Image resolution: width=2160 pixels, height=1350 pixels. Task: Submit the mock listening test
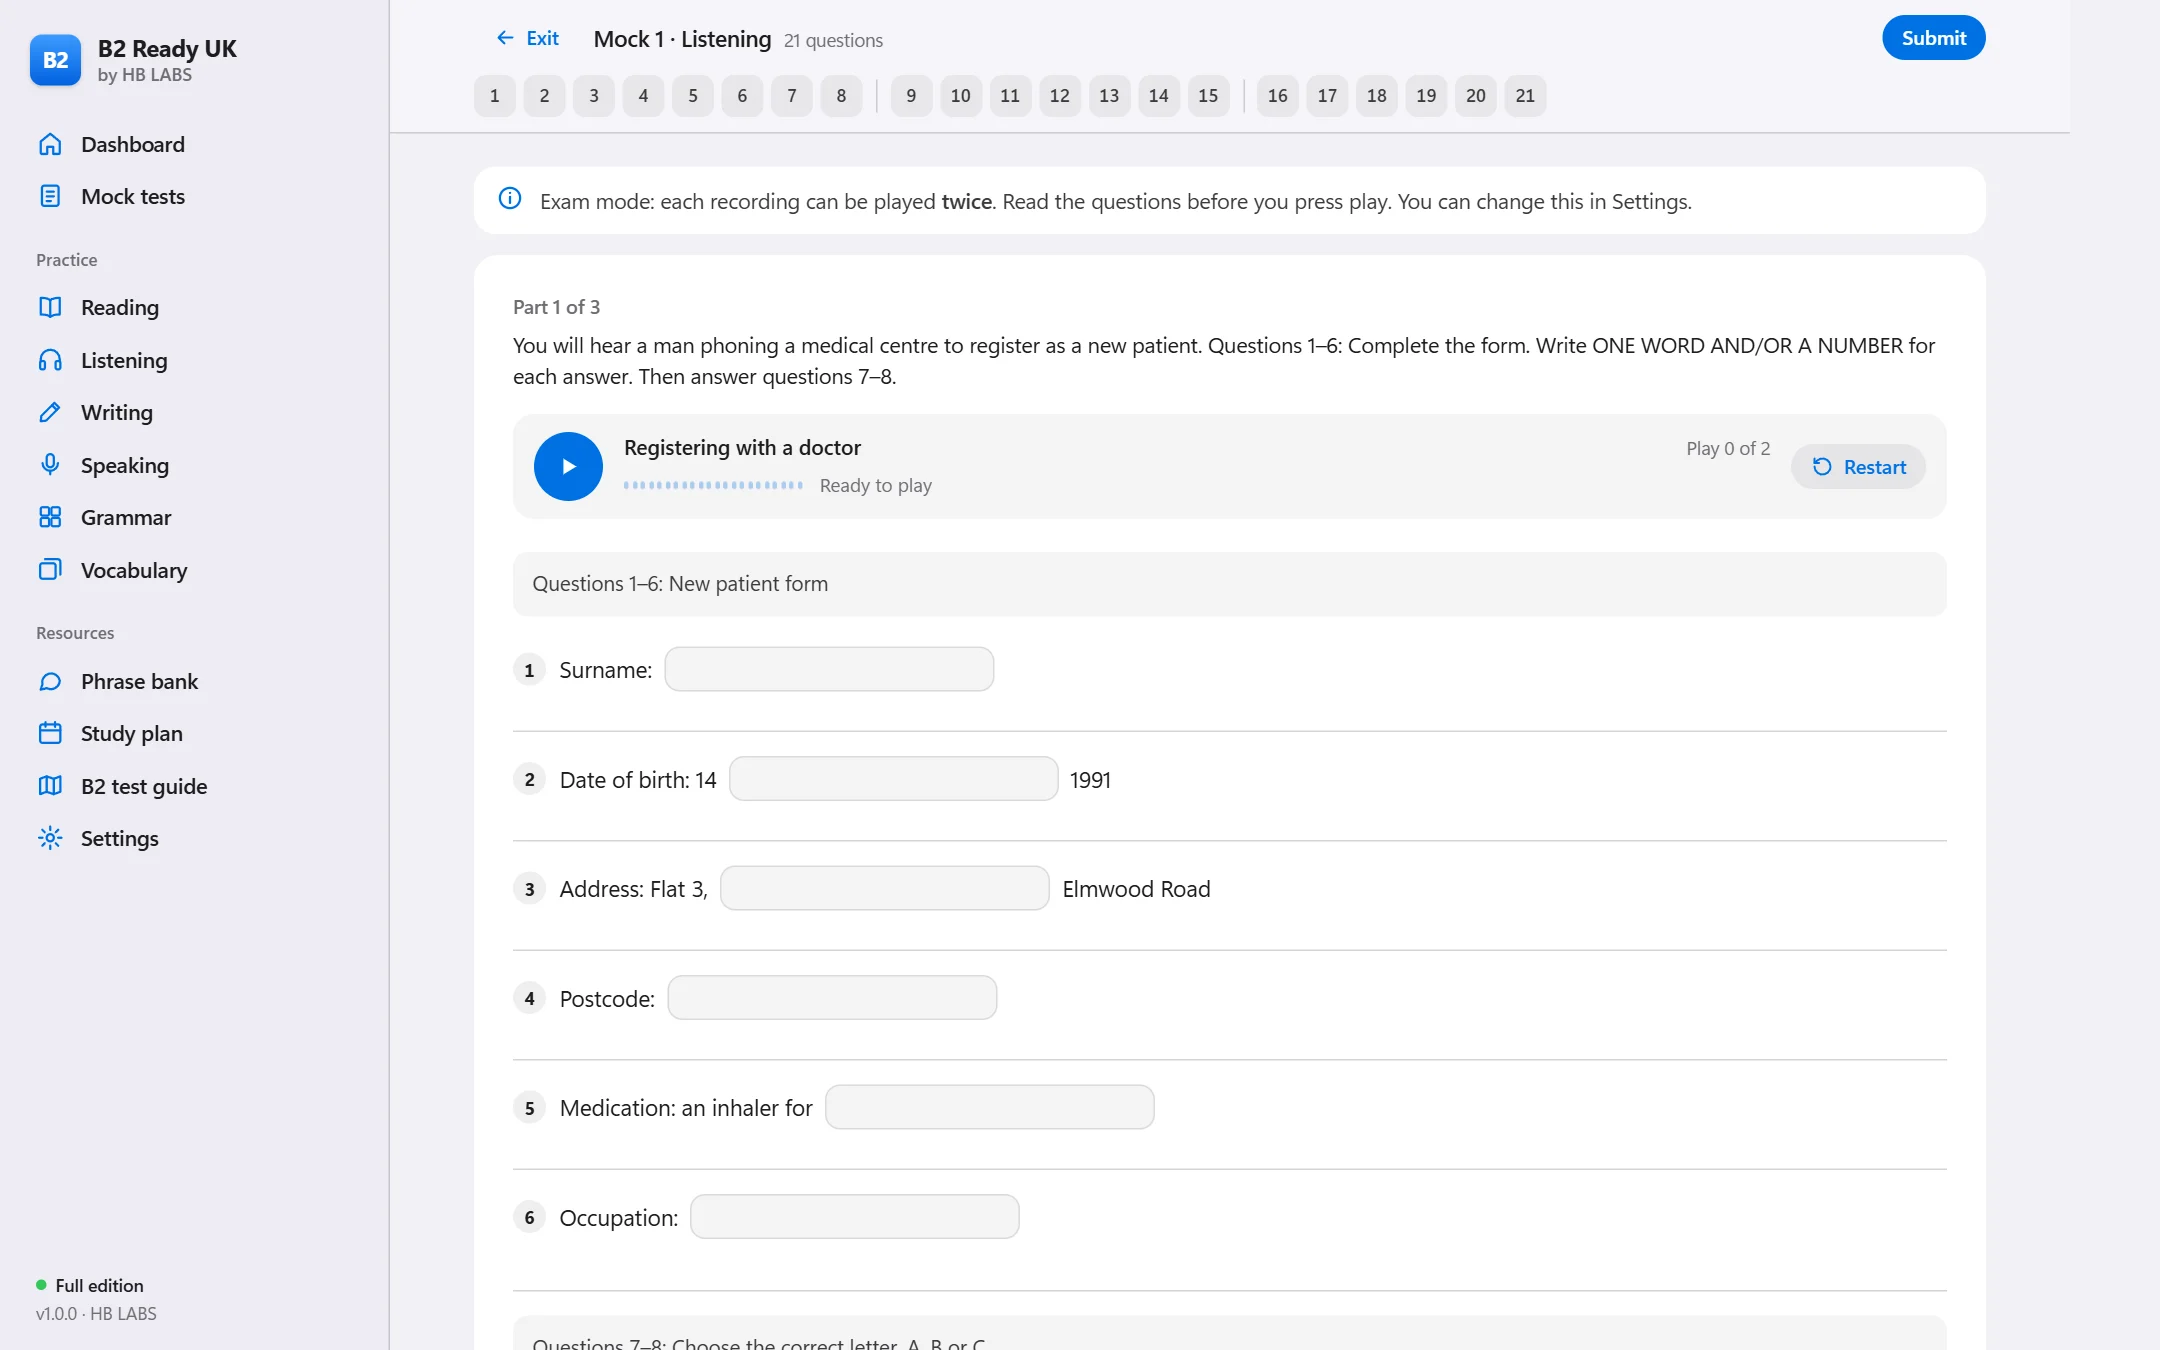click(1933, 38)
